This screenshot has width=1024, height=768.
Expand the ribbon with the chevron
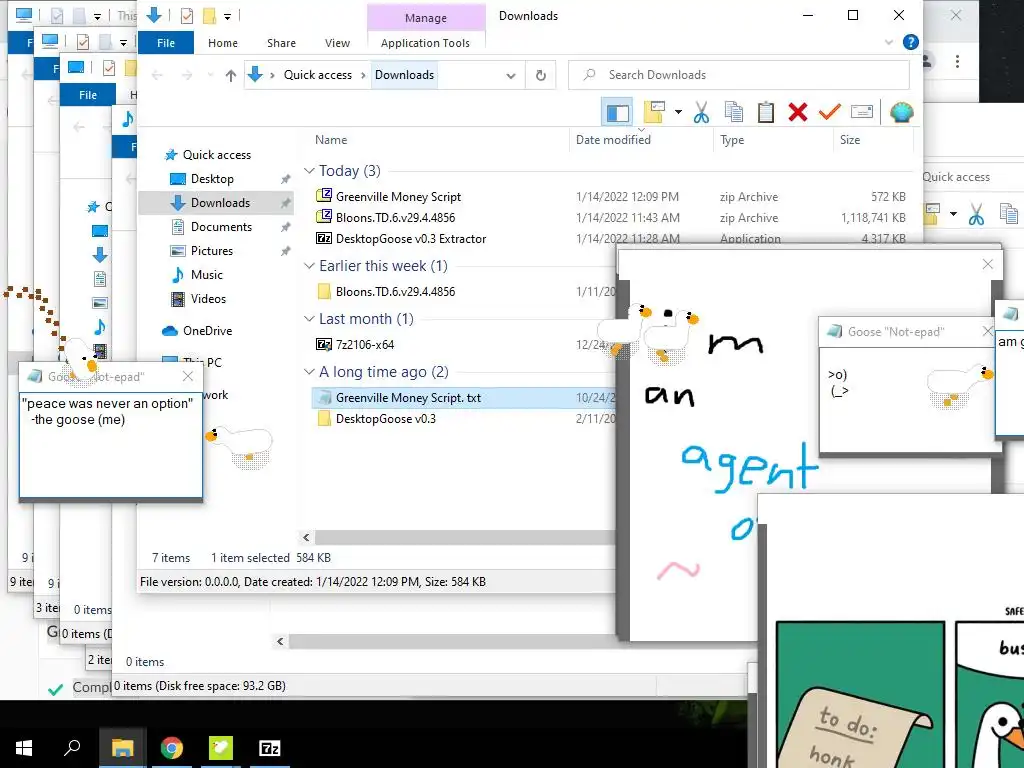888,42
